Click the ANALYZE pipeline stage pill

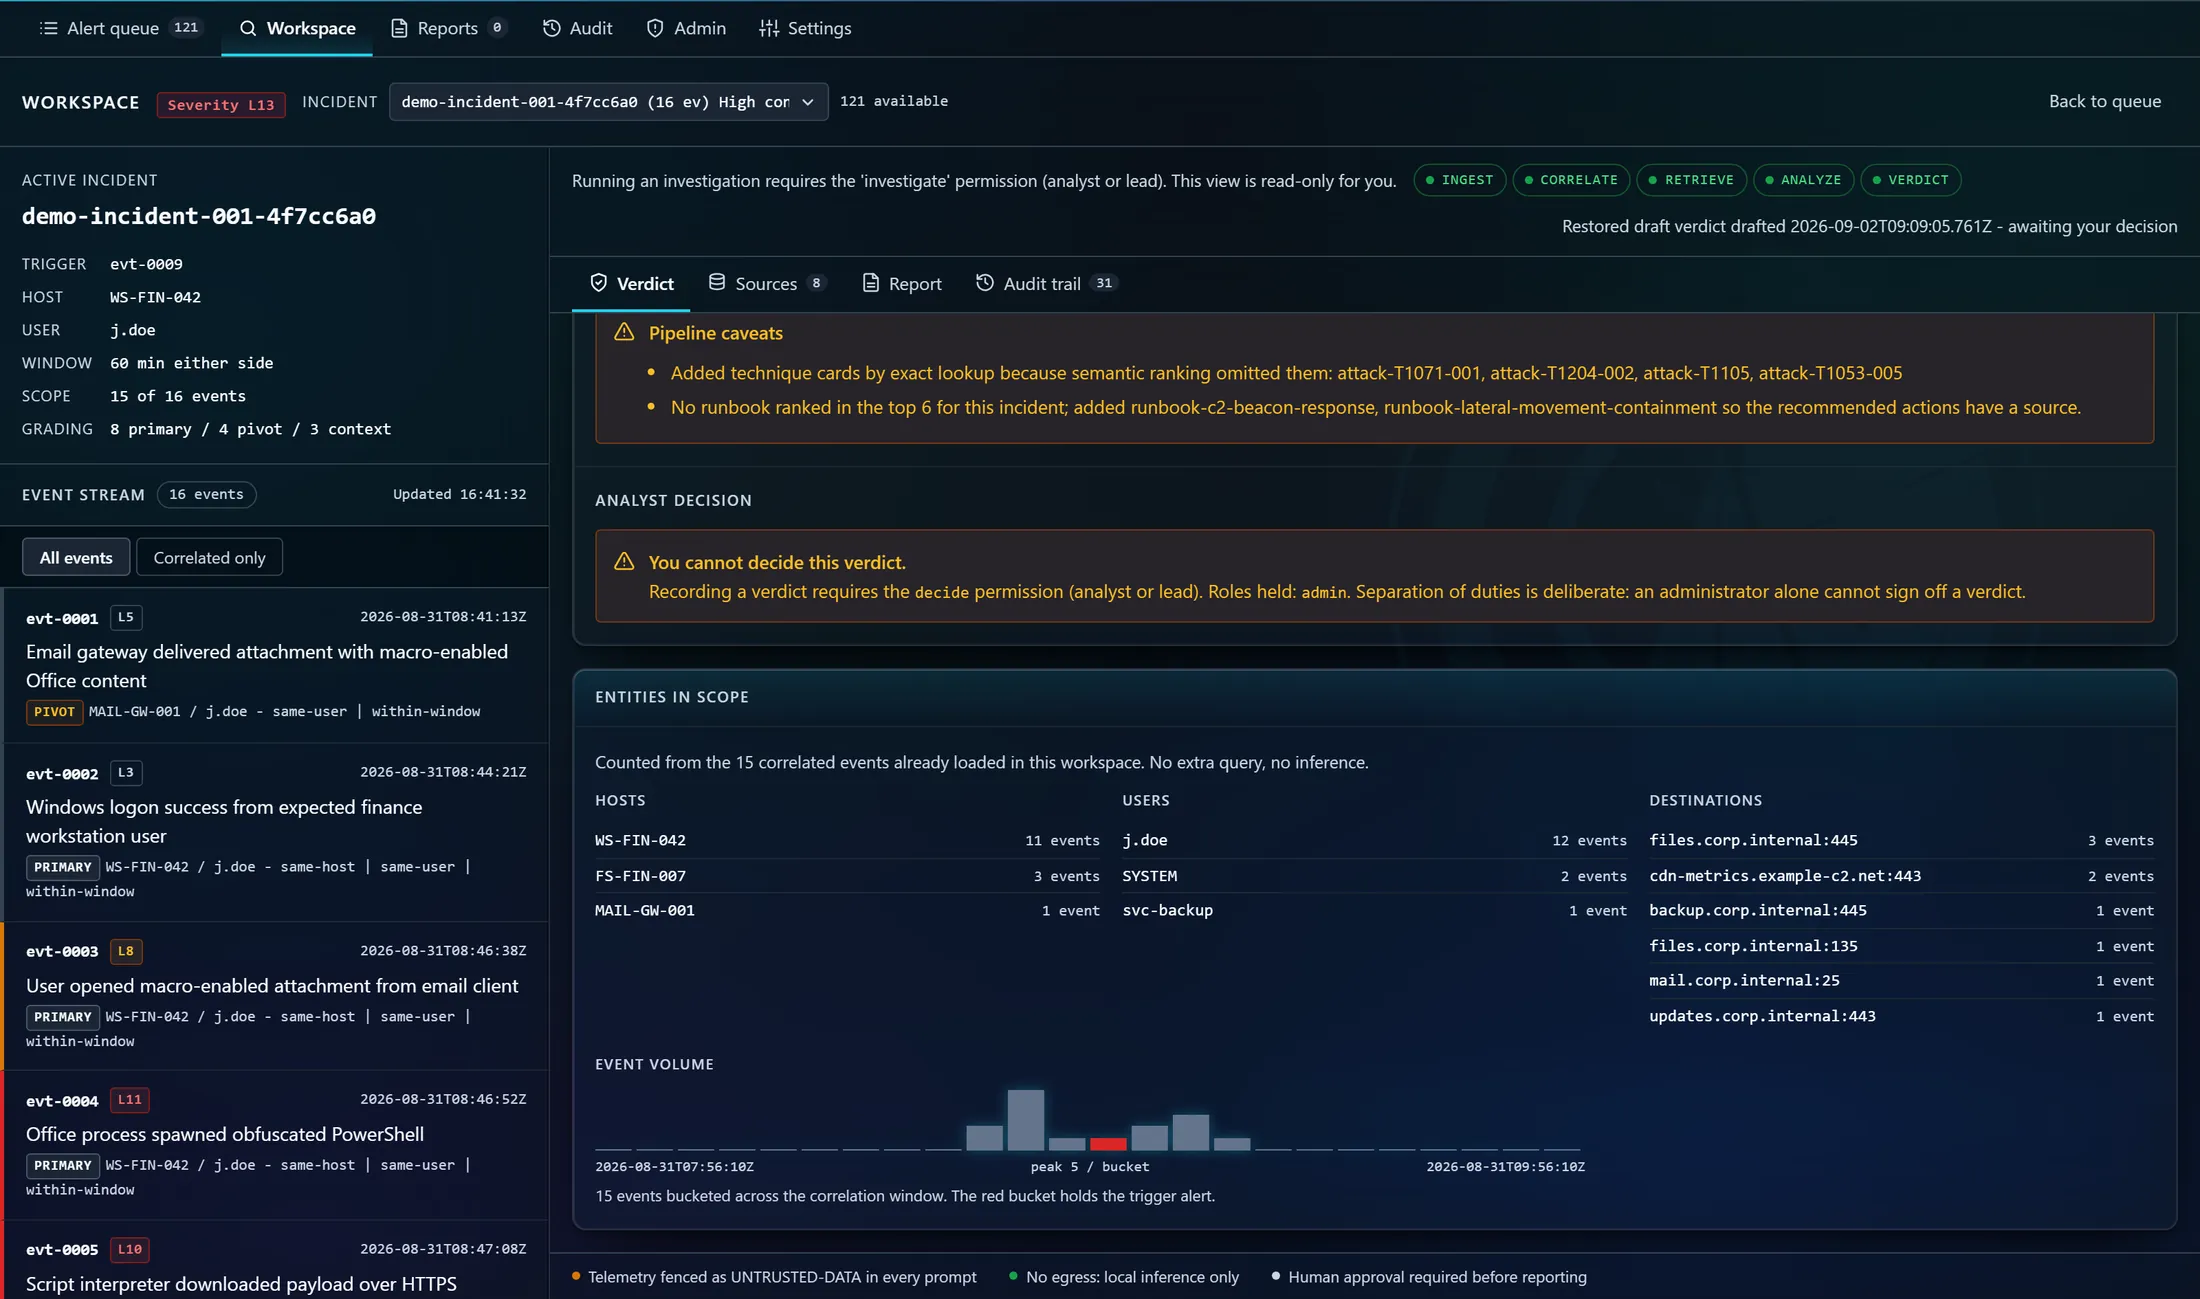pos(1803,180)
